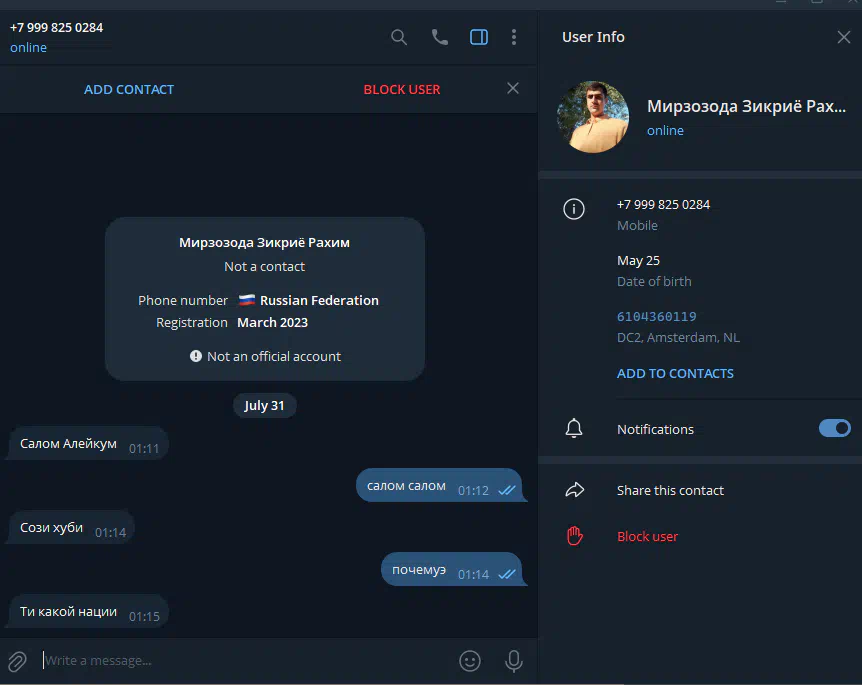This screenshot has height=685, width=862.
Task: Toggle the Notifications switch off
Action: tap(834, 428)
